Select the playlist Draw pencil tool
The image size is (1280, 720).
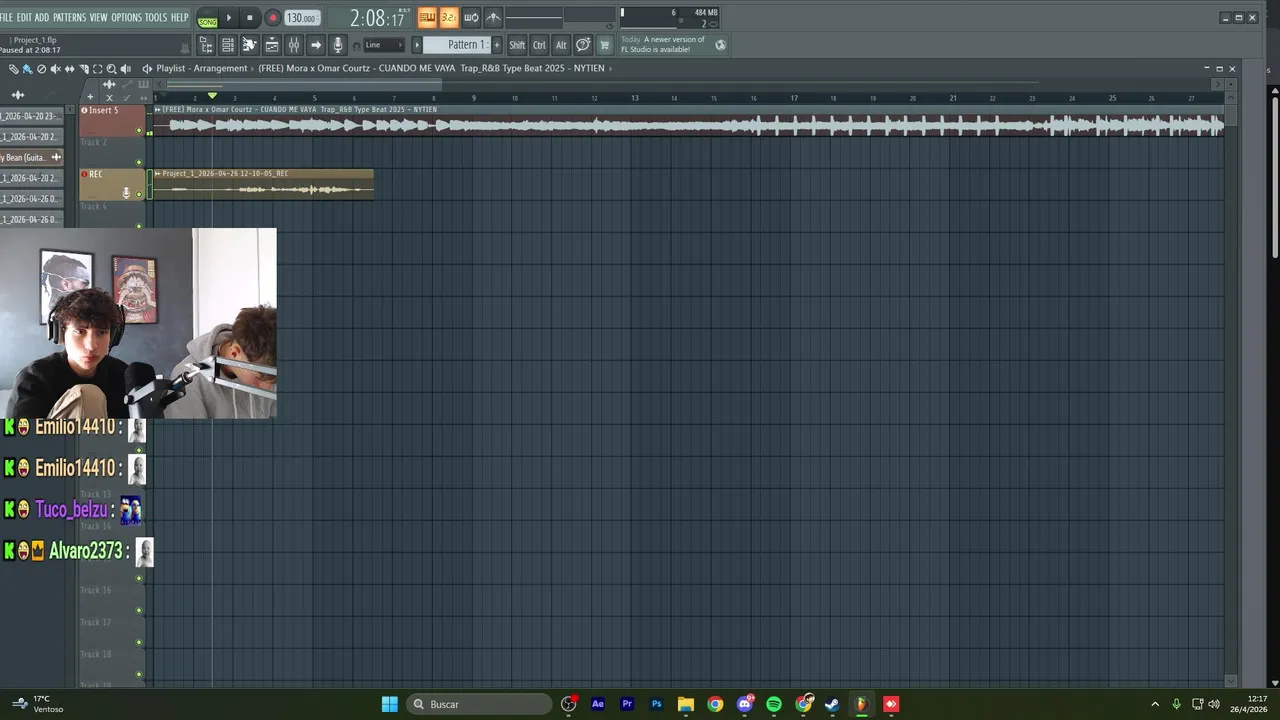coord(14,69)
